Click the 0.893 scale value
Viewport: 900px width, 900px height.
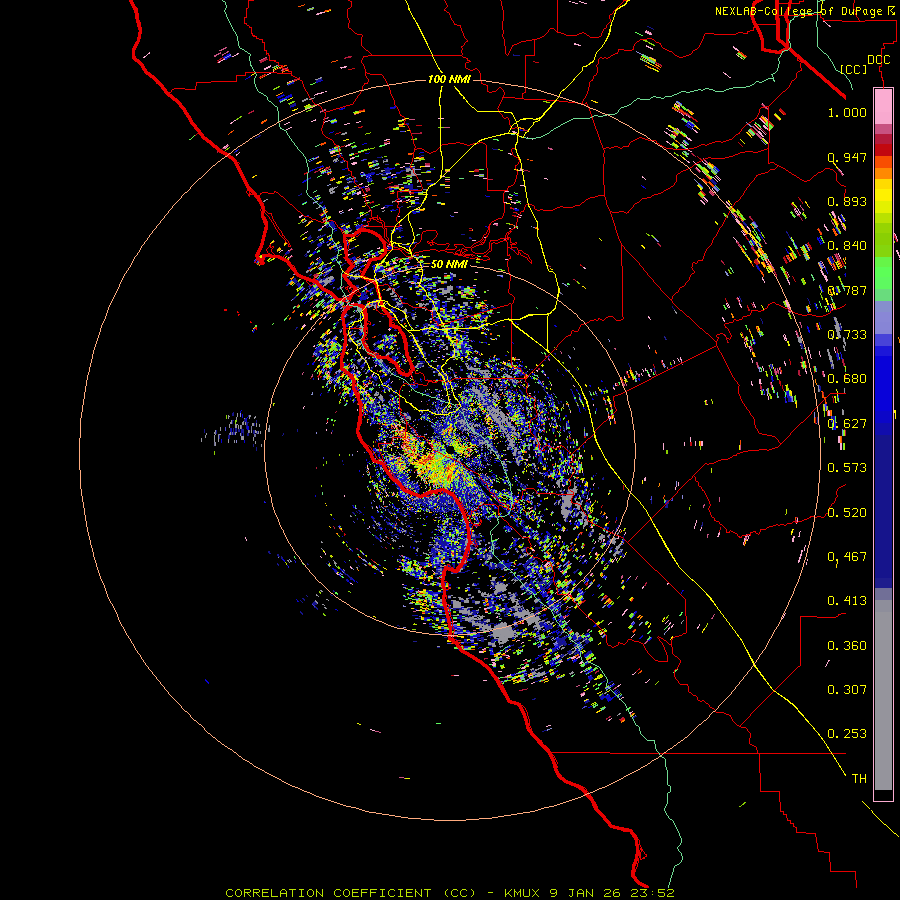point(847,201)
